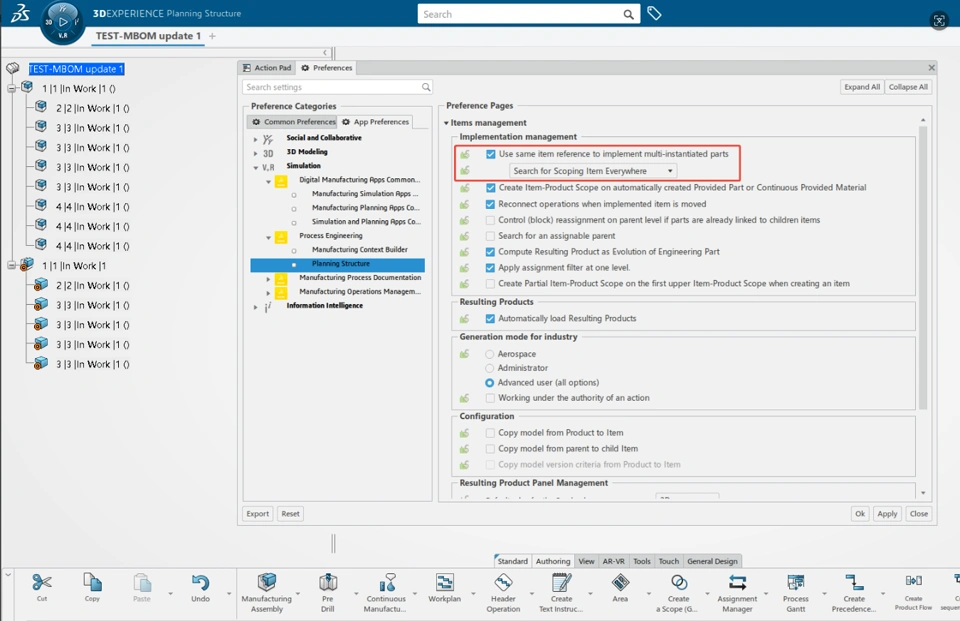Viewport: 960px width, 621px height.
Task: Switch to App Preferences tab
Action: 375,122
